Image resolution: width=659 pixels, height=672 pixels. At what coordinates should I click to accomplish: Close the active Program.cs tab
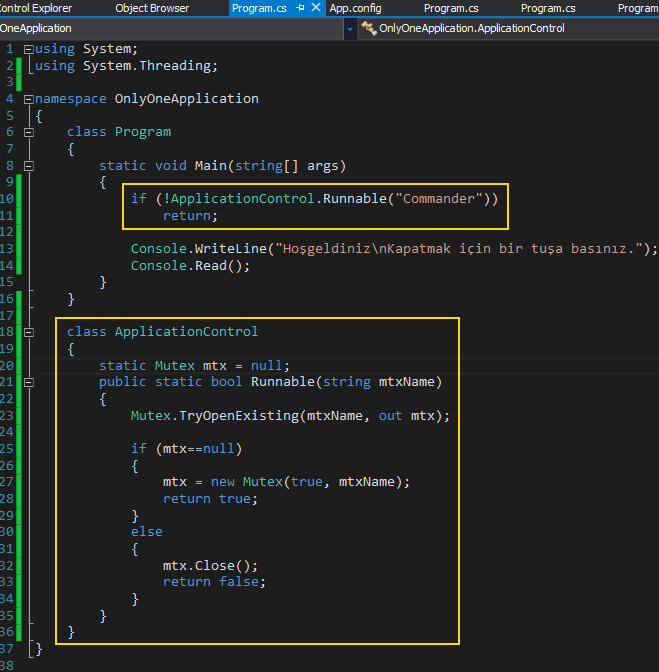(x=316, y=7)
